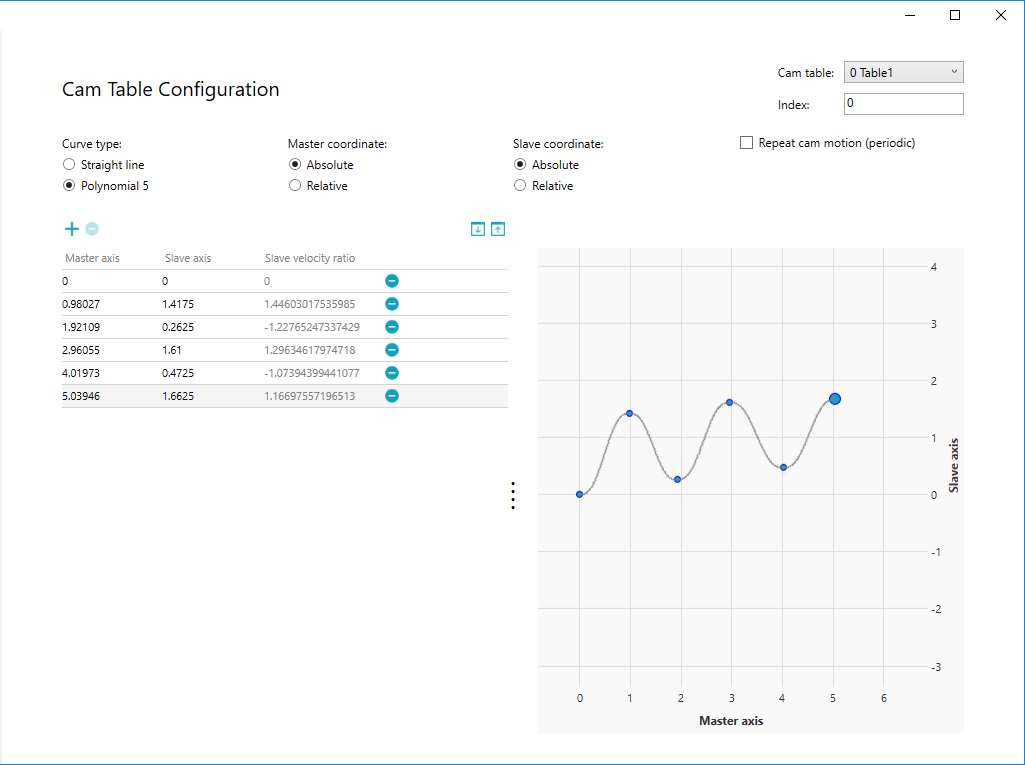The height and width of the screenshot is (765, 1025).
Task: Select the large end point on the graph
Action: 835,399
